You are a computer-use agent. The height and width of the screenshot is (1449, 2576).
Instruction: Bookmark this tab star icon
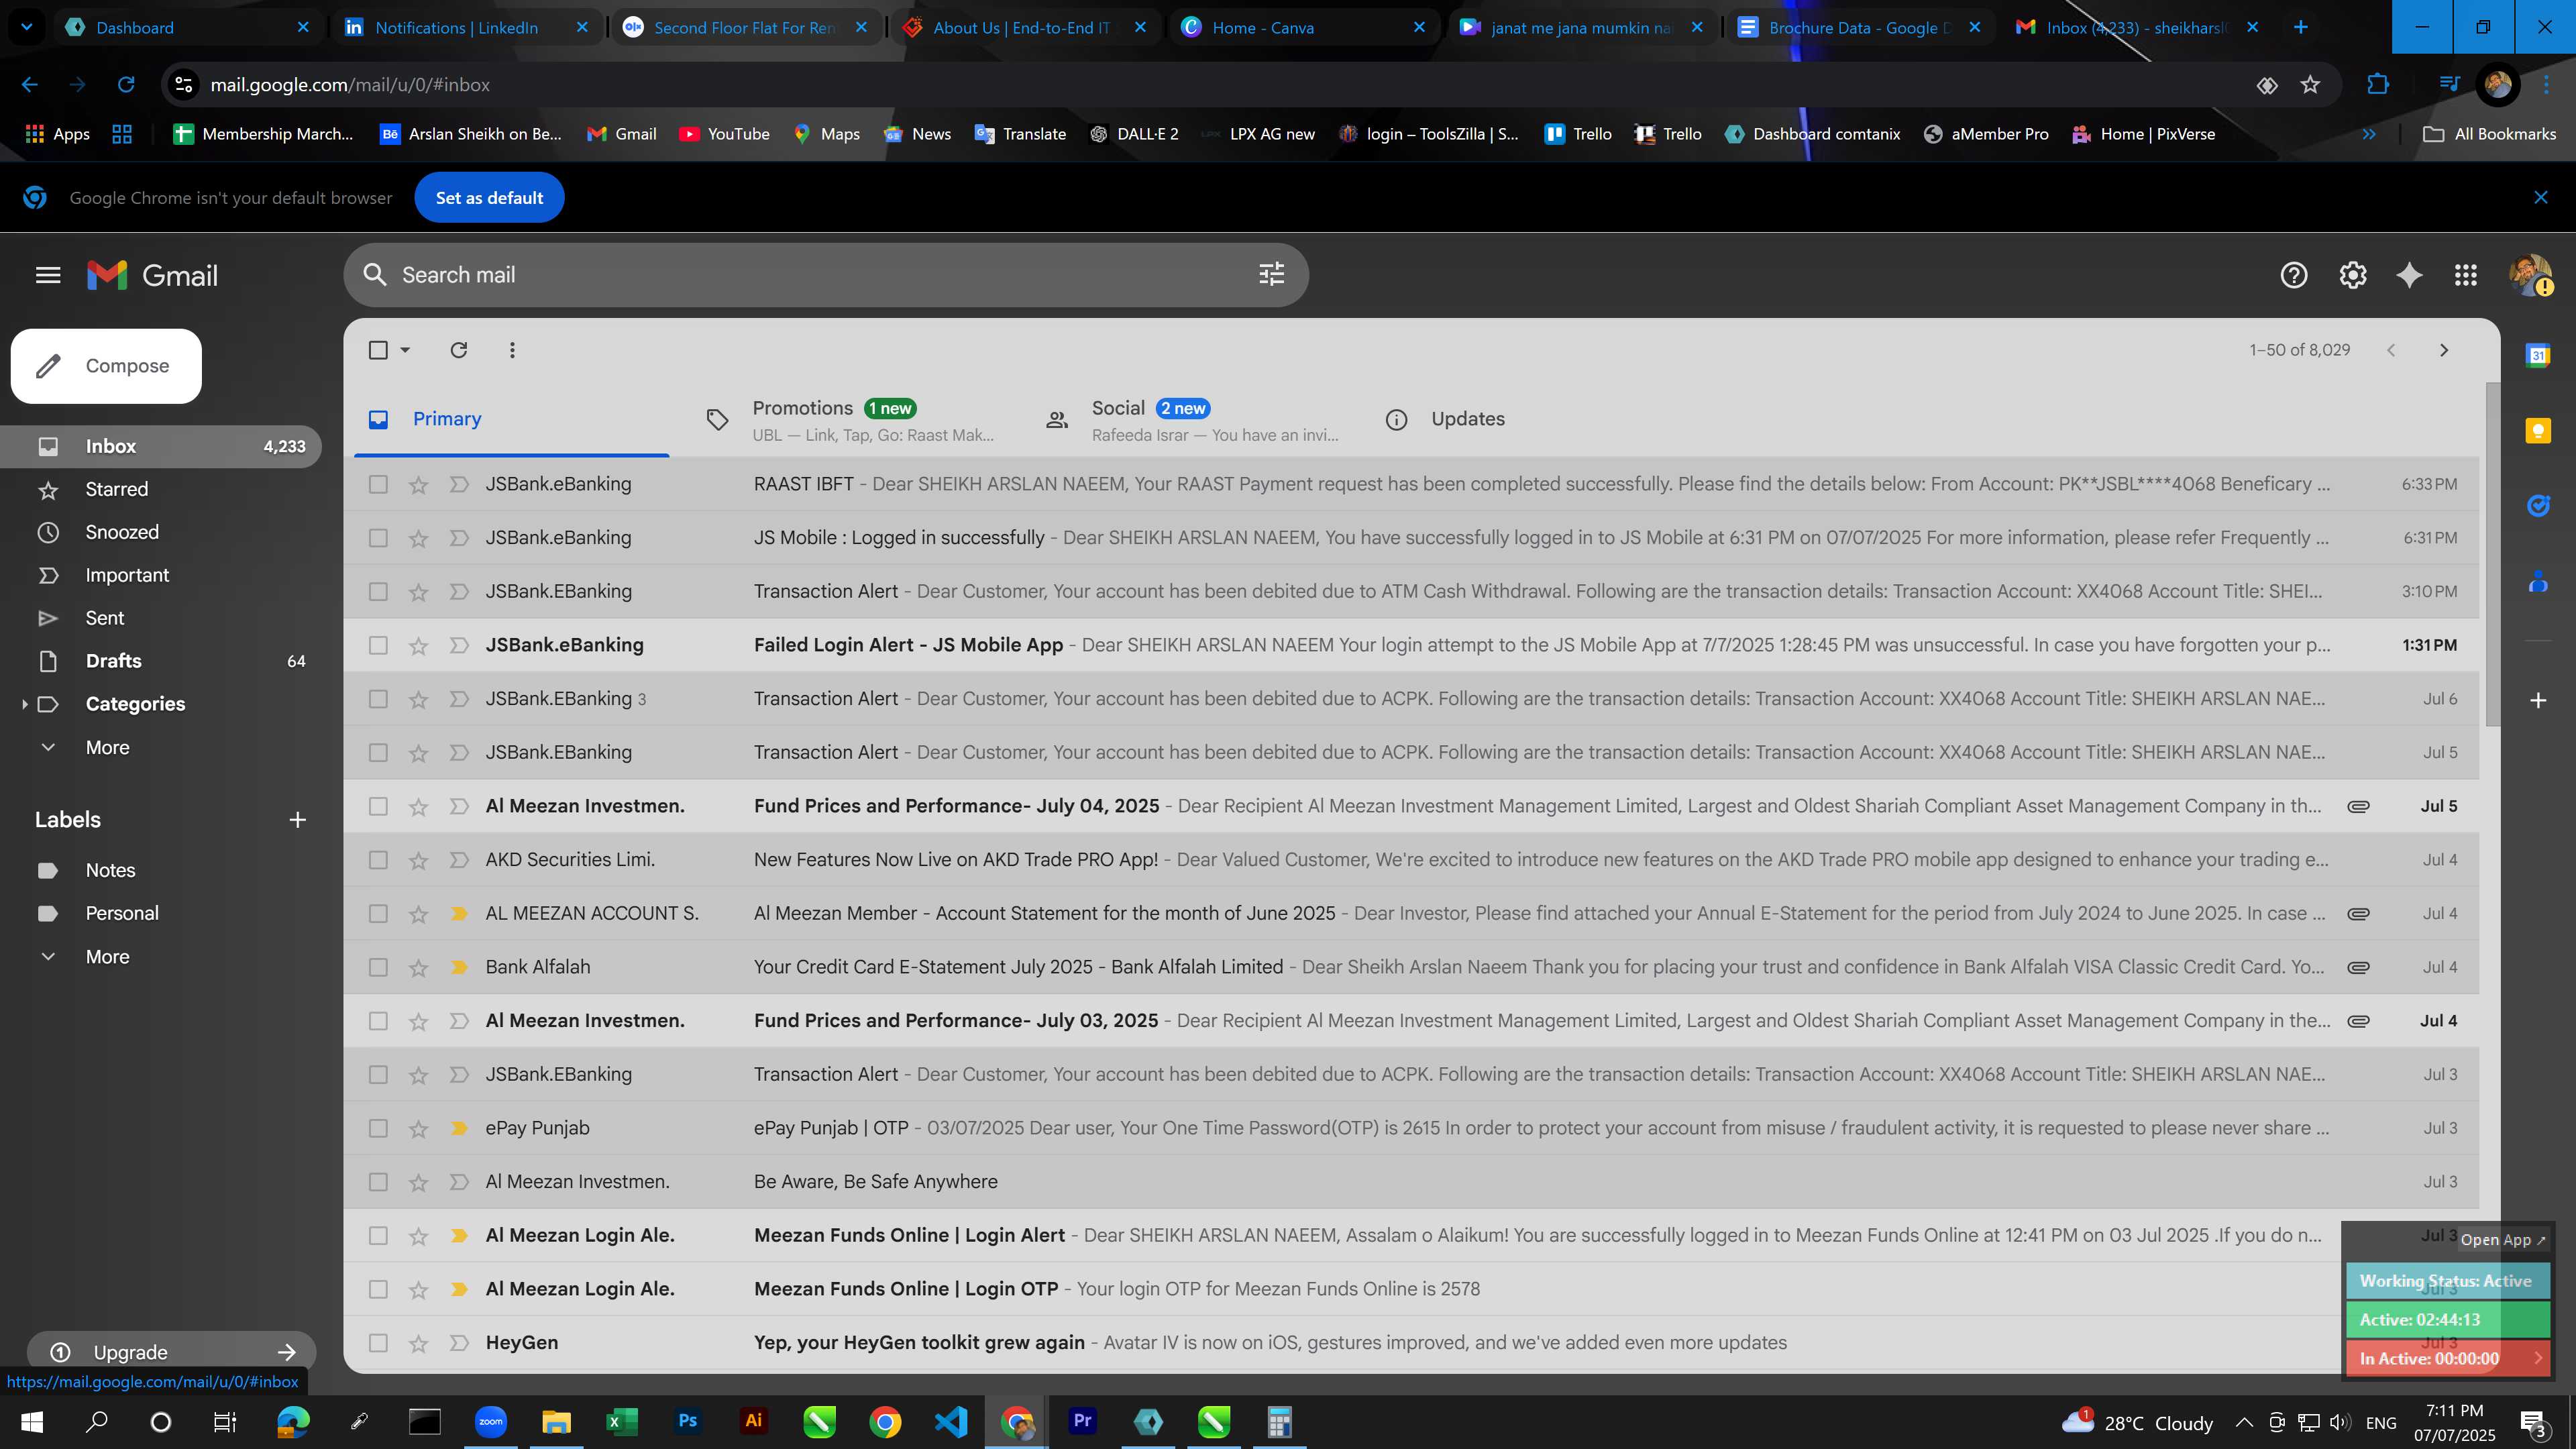coord(2310,85)
